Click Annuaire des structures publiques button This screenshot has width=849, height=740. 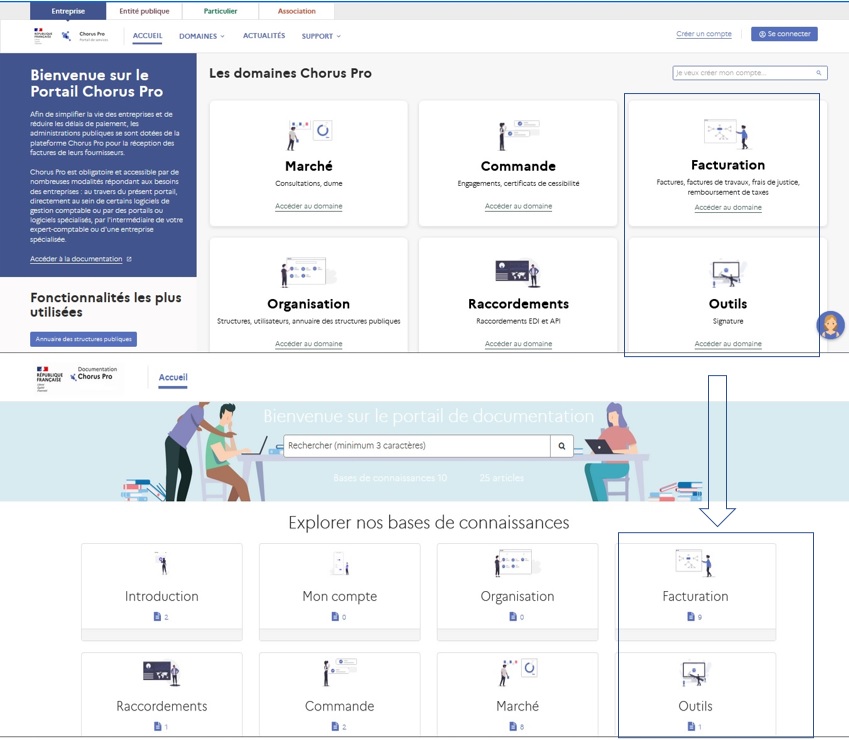coord(83,339)
